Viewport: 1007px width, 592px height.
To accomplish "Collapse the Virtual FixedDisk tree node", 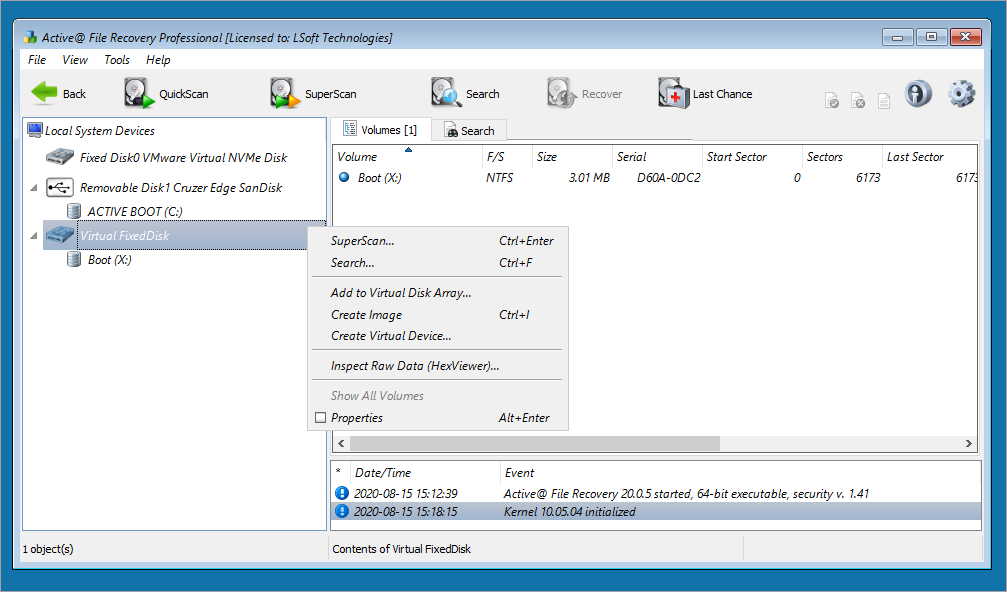I will [x=34, y=236].
